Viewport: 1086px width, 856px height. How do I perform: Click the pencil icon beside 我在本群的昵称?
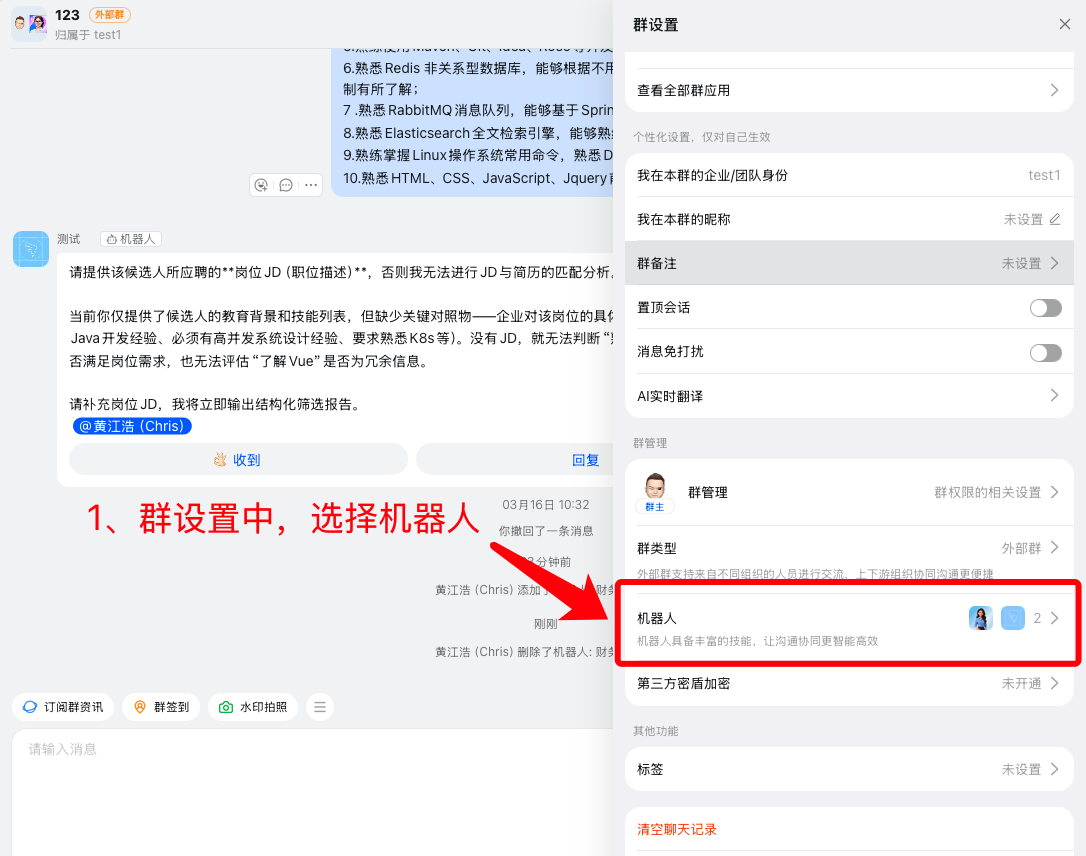1054,219
